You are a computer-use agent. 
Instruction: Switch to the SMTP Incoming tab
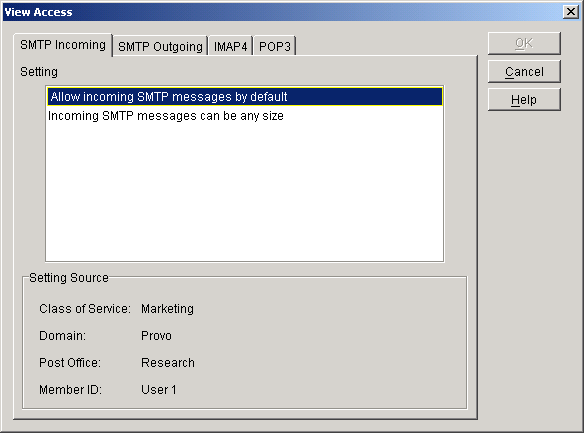click(x=63, y=45)
